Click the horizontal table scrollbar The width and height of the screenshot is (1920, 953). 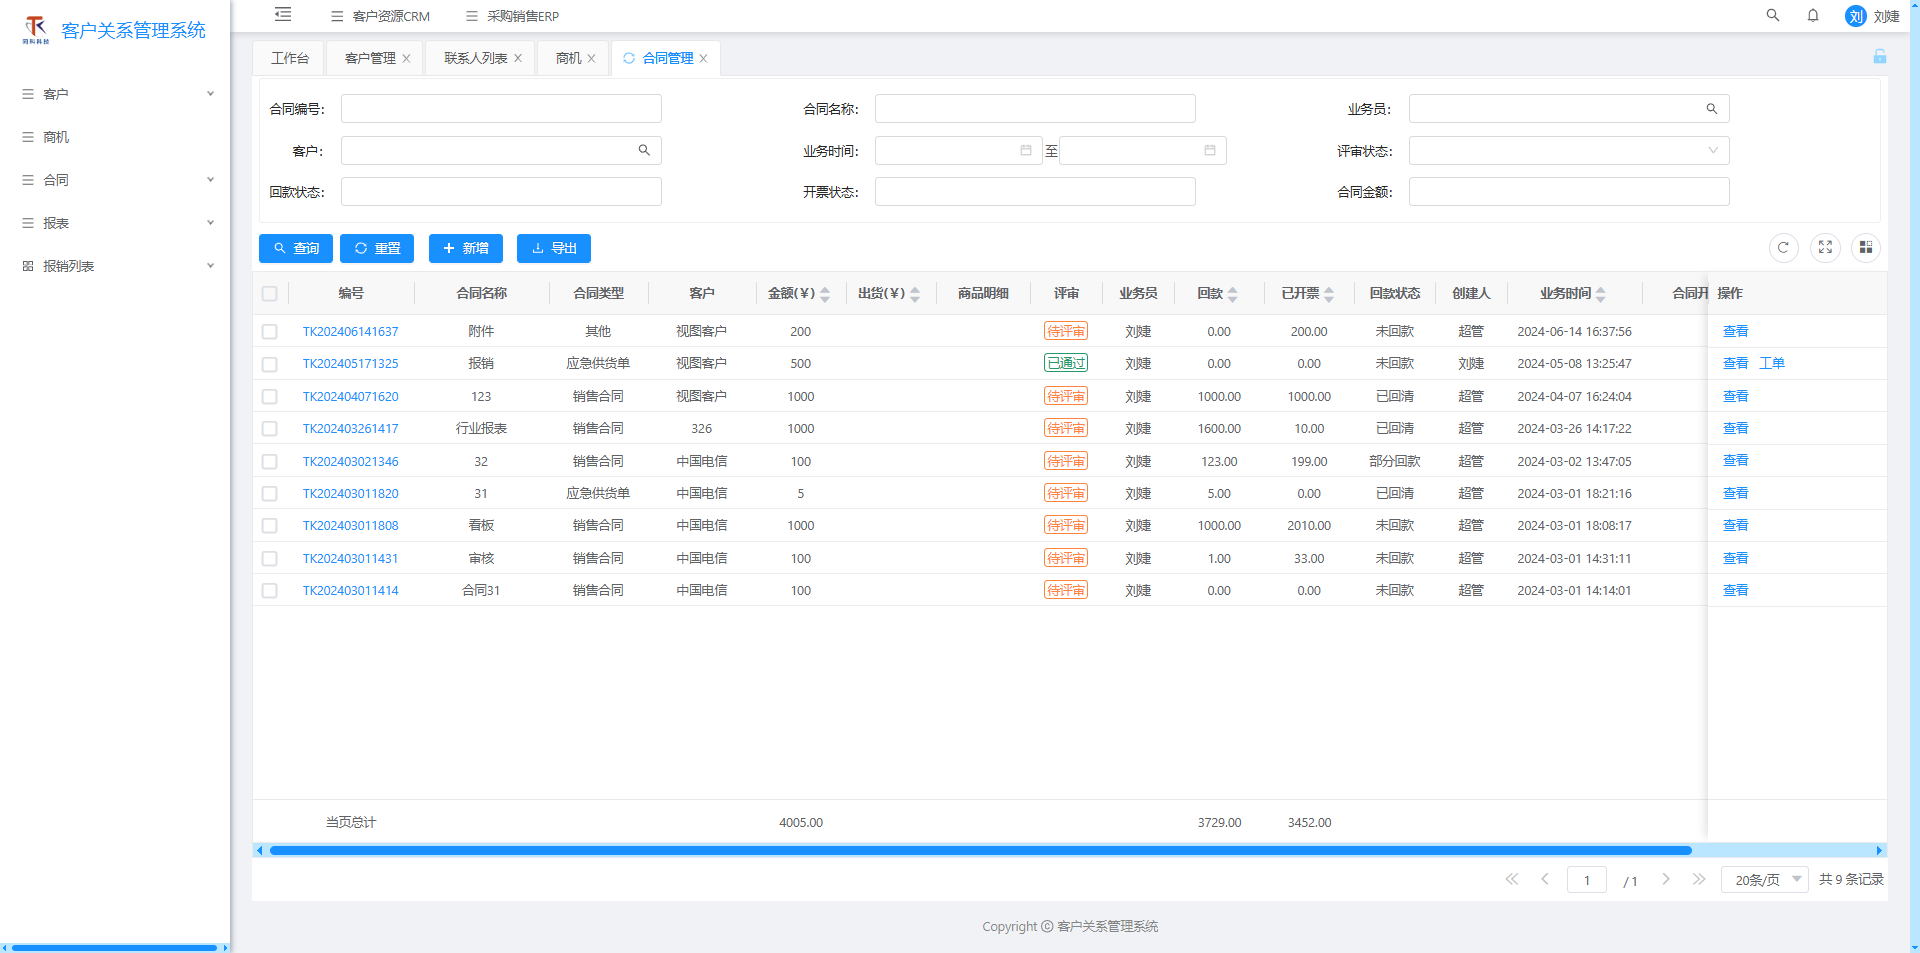[x=980, y=851]
